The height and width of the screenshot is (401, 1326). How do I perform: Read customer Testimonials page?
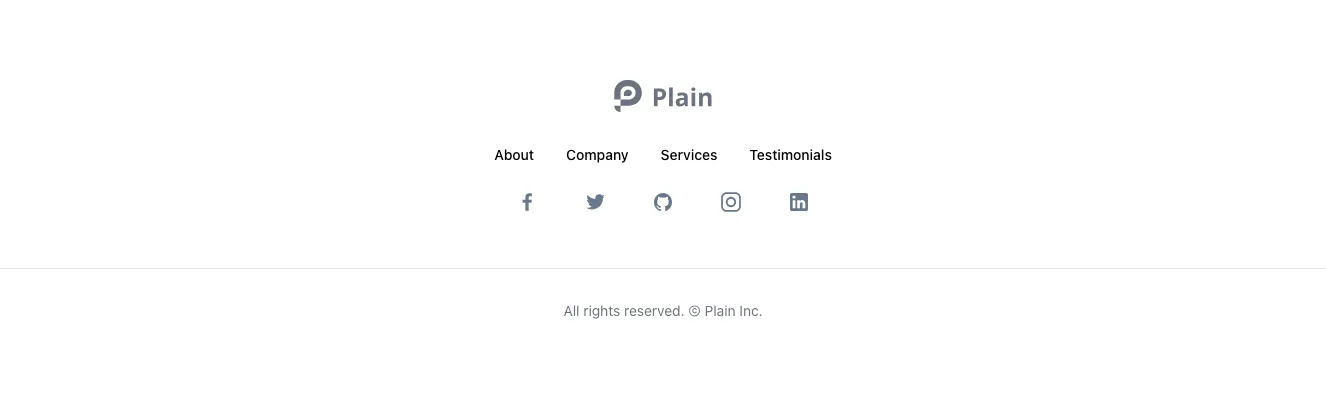coord(790,155)
